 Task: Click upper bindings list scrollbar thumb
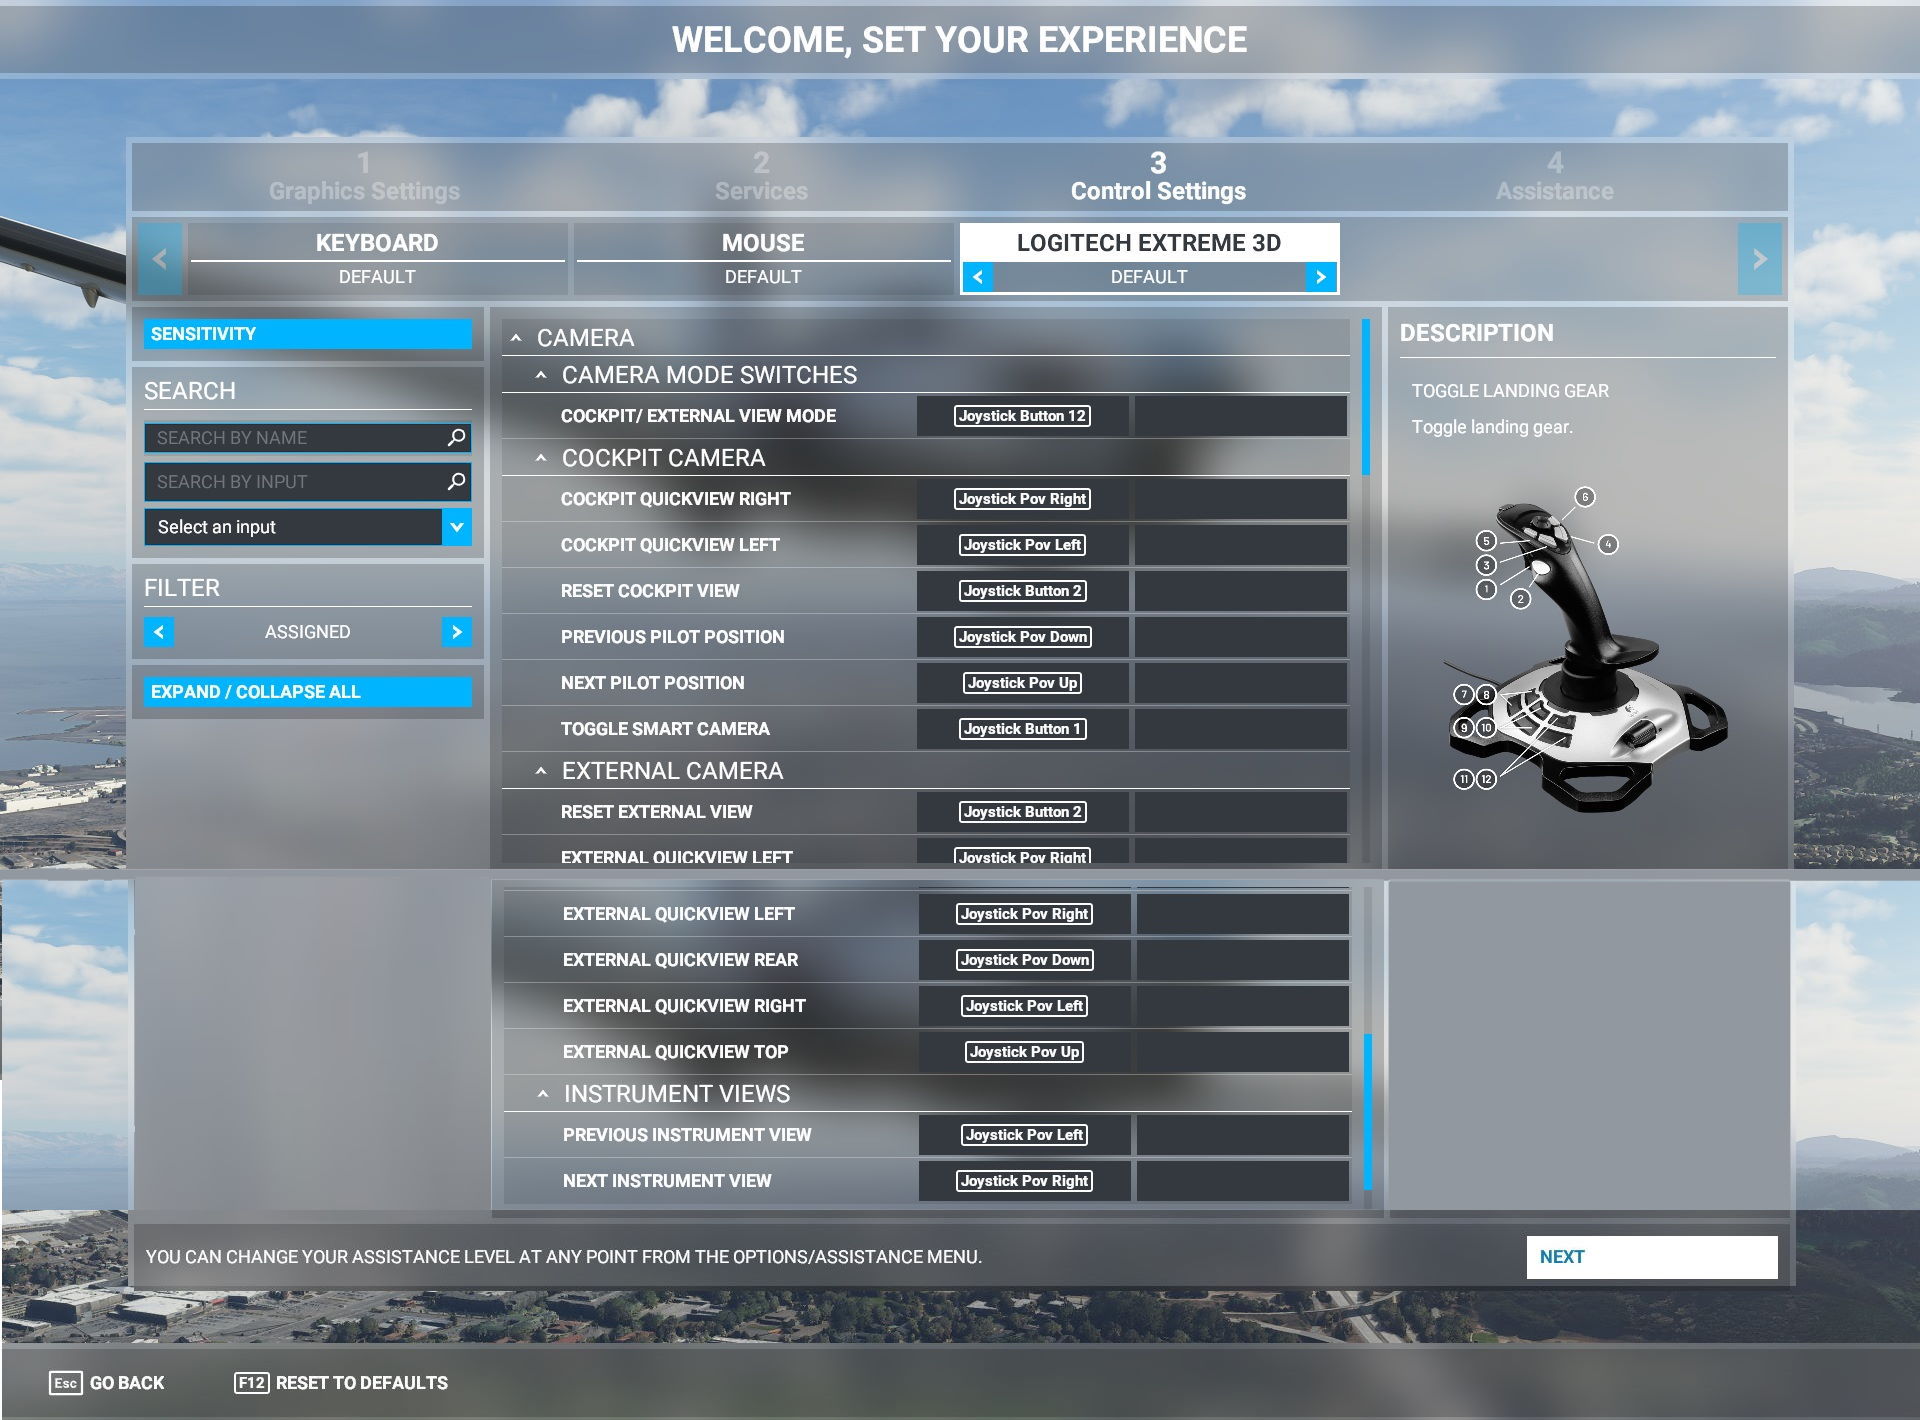click(x=1366, y=397)
